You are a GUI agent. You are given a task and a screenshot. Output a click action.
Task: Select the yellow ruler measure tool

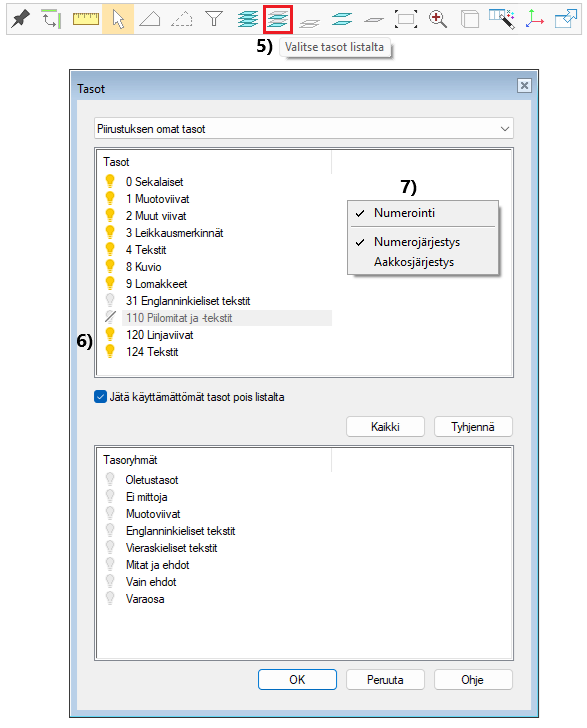(x=86, y=19)
